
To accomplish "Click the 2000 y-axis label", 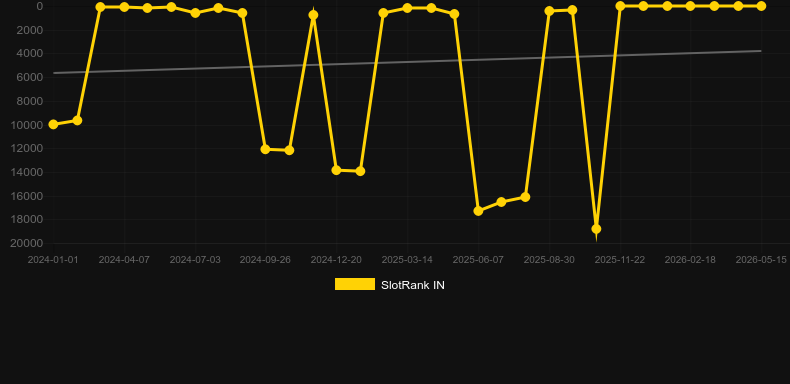I will [x=30, y=30].
